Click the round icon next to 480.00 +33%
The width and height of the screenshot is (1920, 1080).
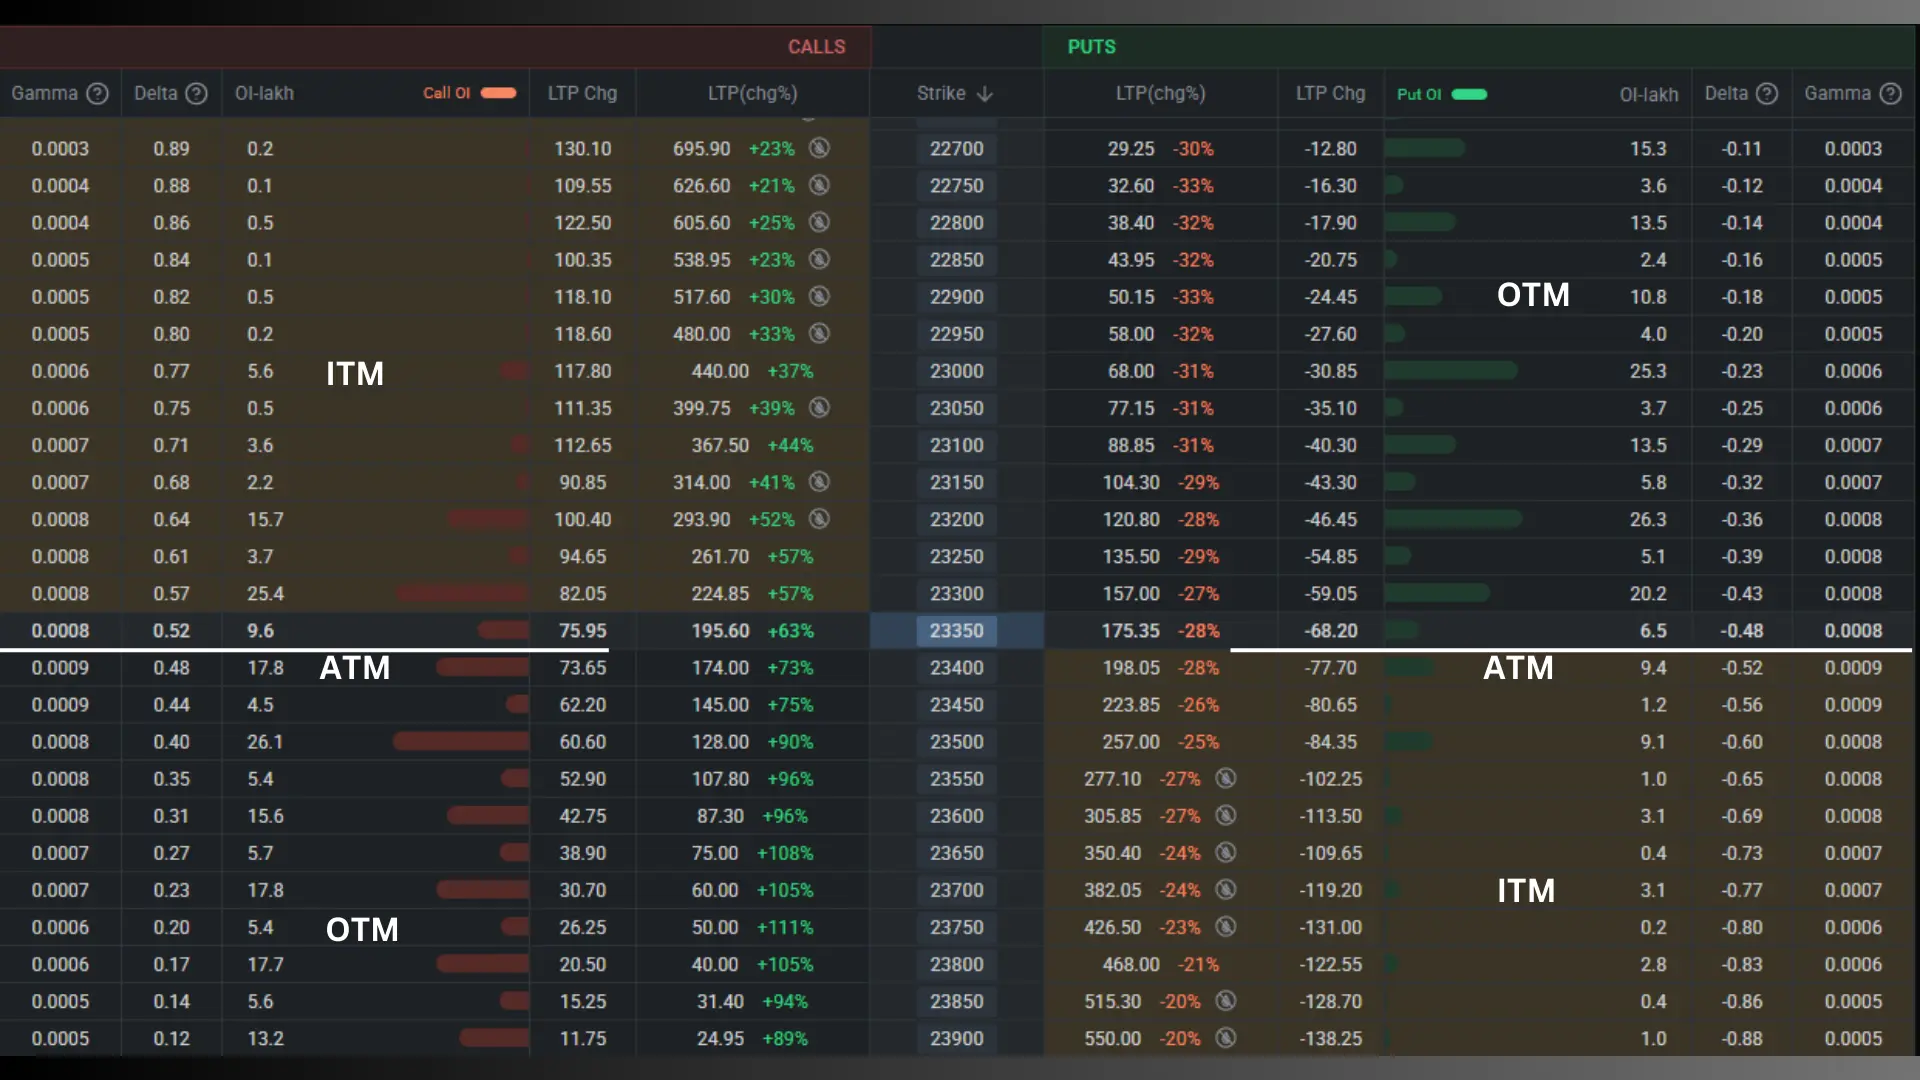click(x=819, y=333)
